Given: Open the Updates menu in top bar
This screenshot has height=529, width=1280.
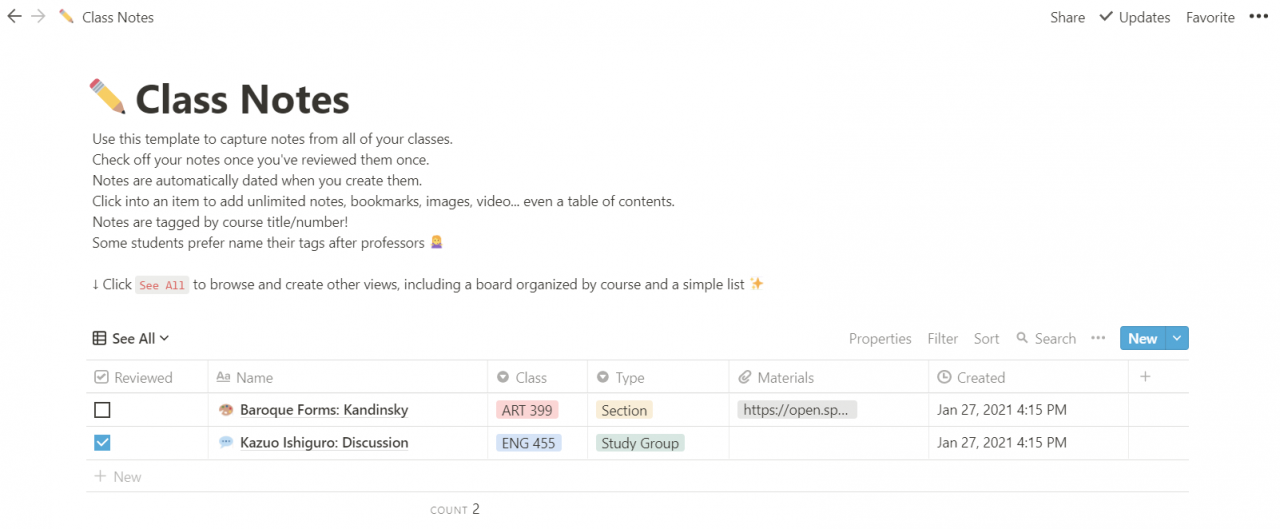Looking at the screenshot, I should (x=1134, y=17).
